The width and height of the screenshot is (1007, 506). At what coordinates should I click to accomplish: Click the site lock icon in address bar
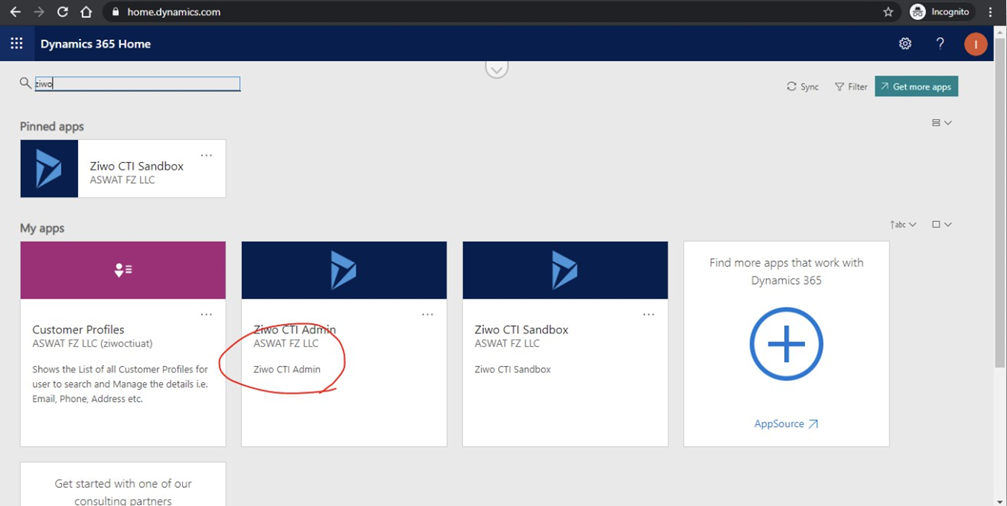tap(116, 12)
